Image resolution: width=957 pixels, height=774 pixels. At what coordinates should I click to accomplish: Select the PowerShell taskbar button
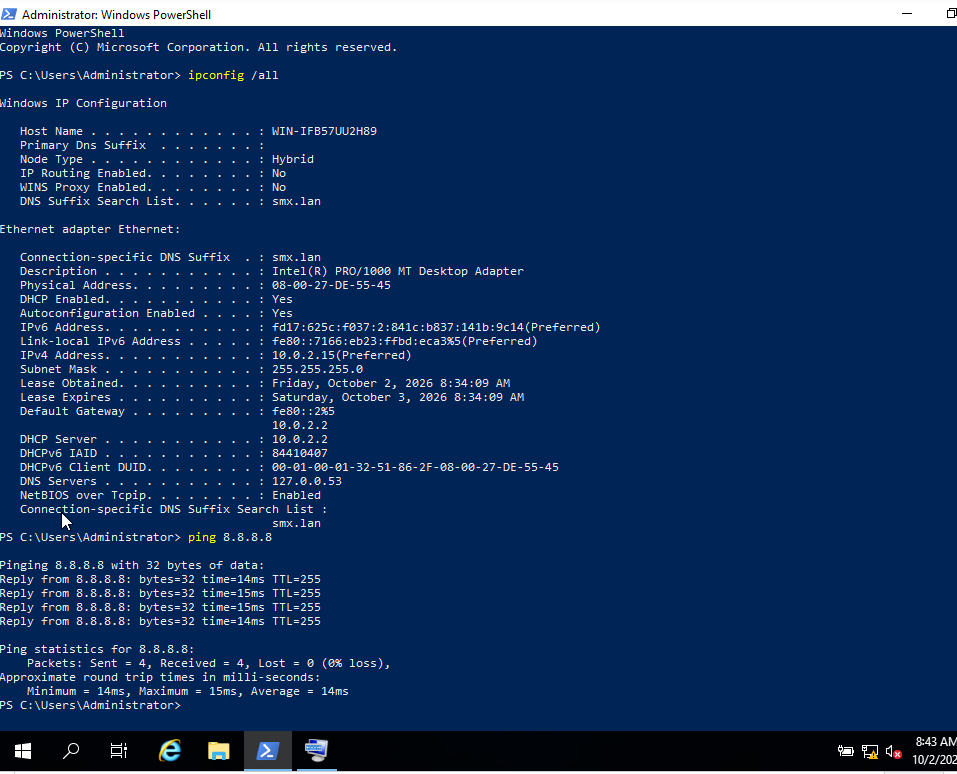[267, 751]
